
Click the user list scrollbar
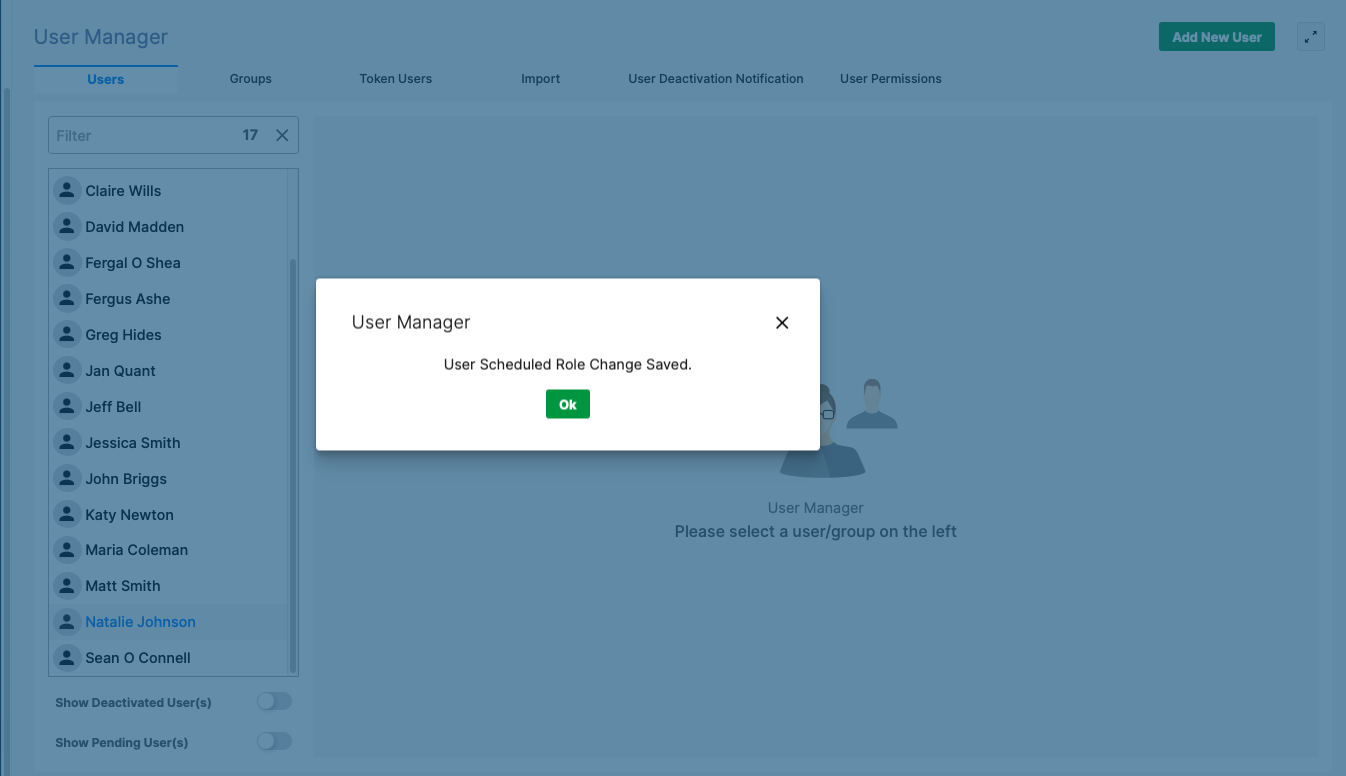pos(293,465)
